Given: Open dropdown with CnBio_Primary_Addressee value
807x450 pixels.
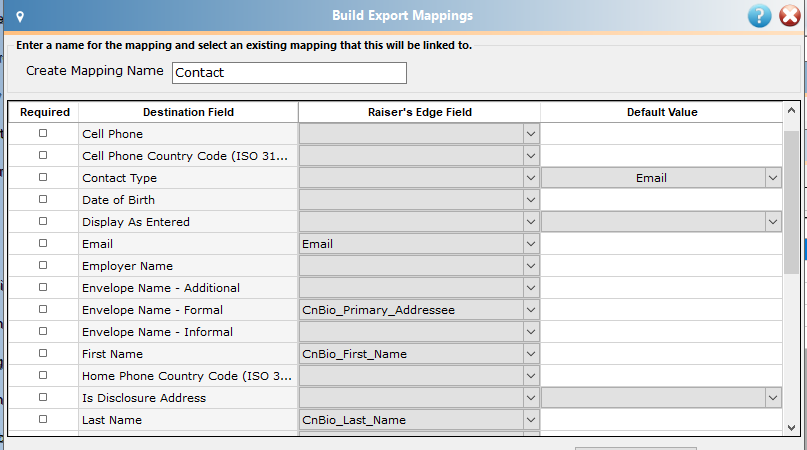Looking at the screenshot, I should (531, 310).
